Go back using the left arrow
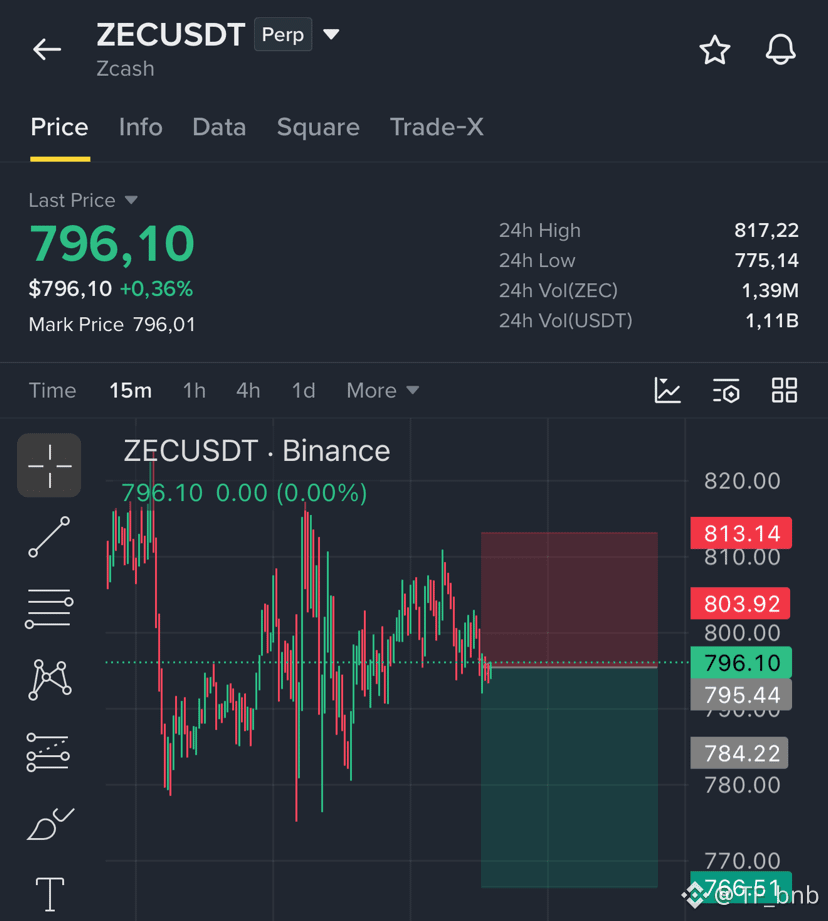 click(47, 49)
